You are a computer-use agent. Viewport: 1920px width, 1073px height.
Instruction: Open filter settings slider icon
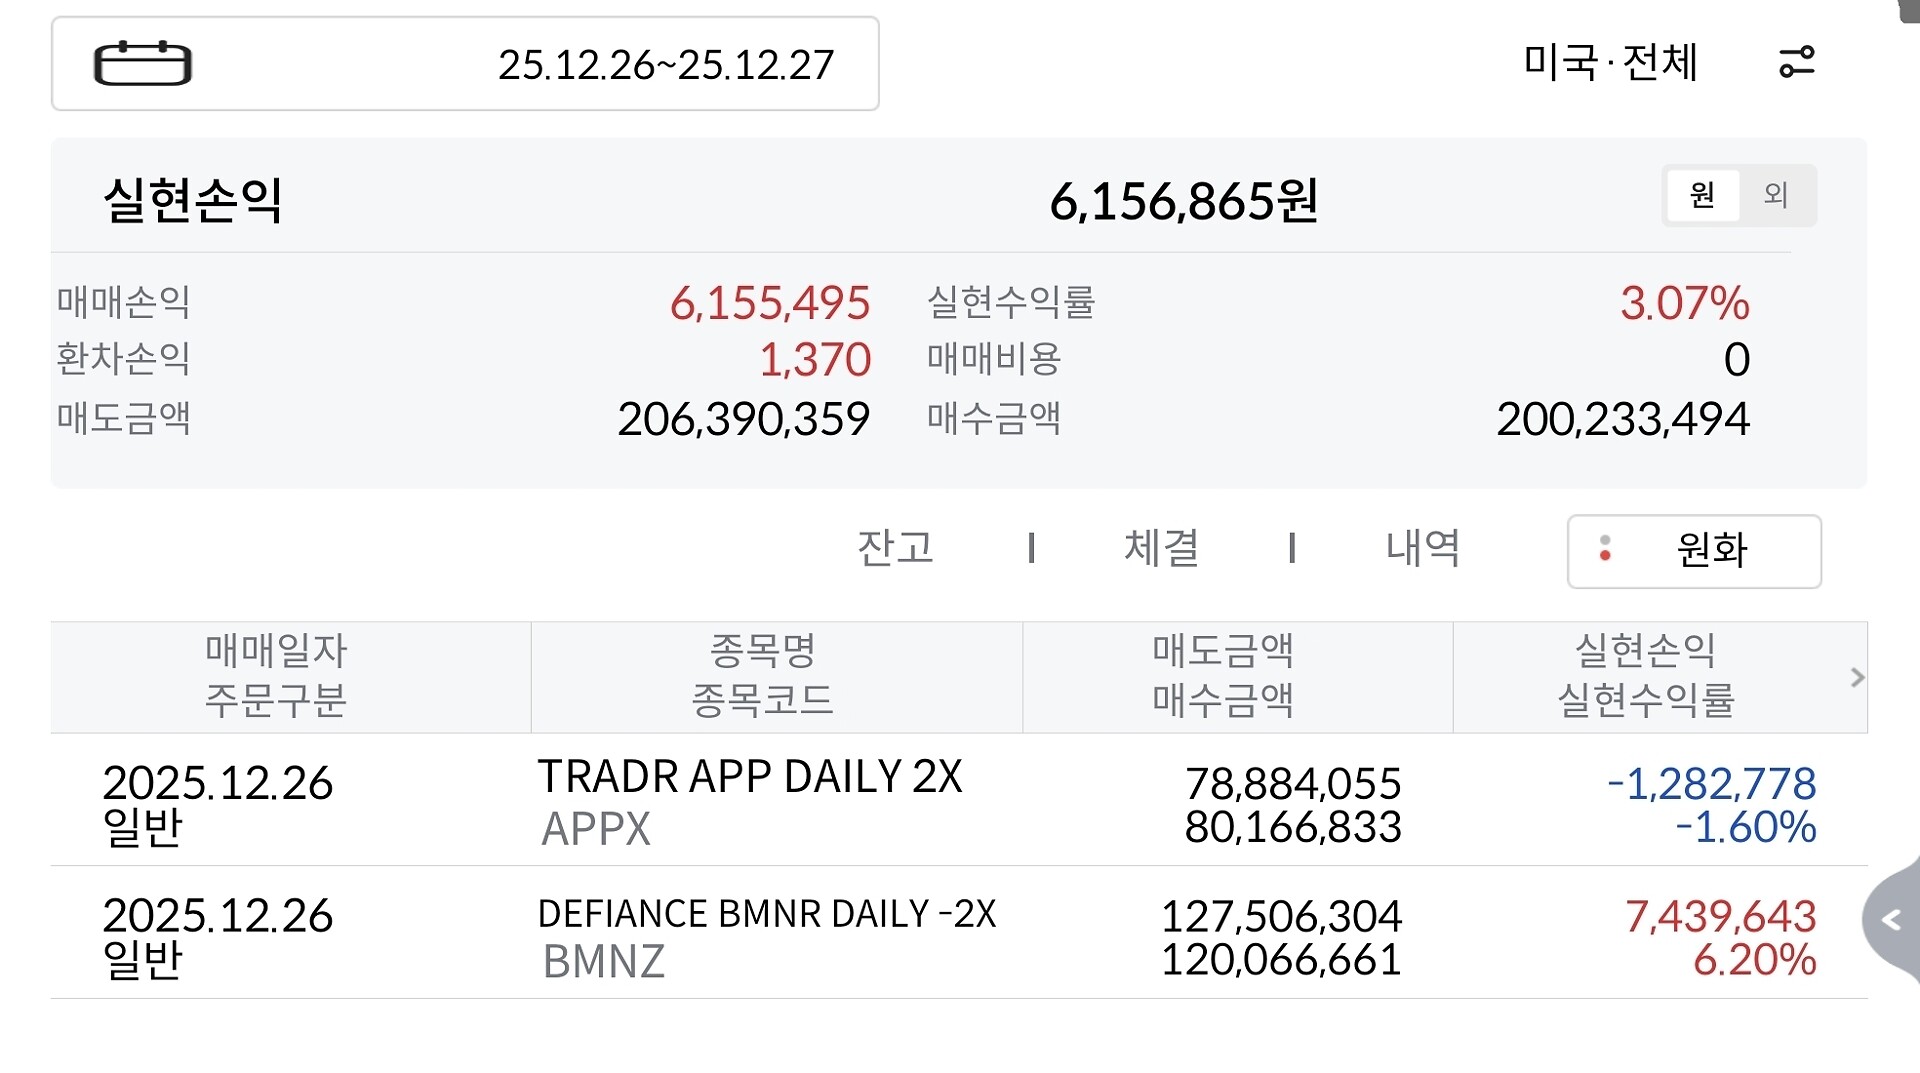coord(1796,62)
